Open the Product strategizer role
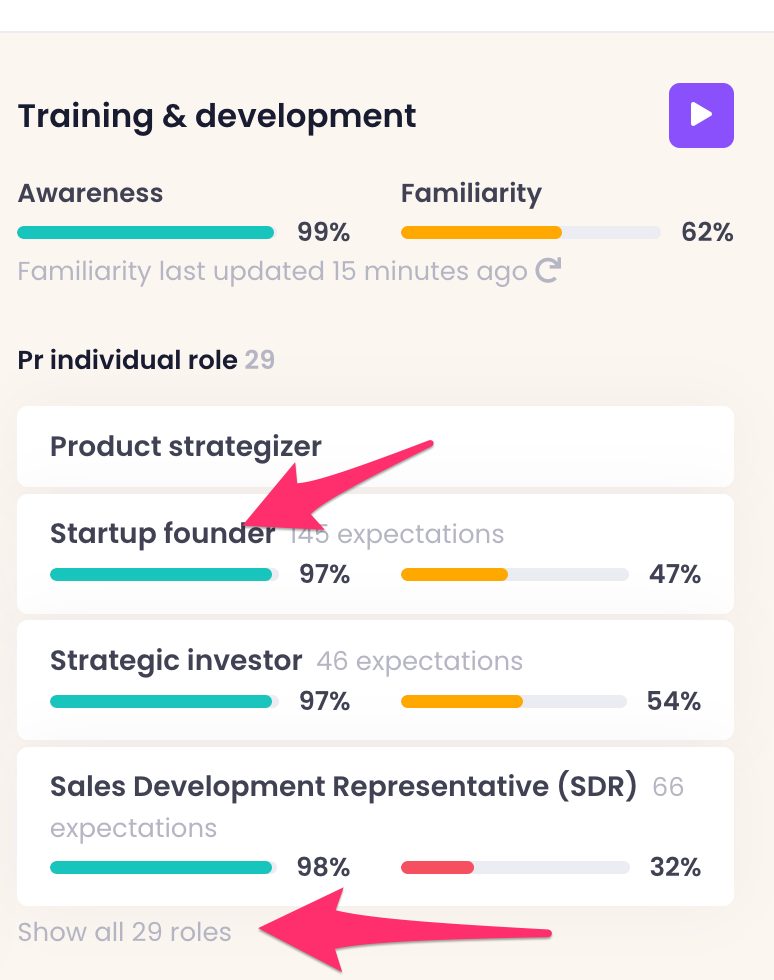The width and height of the screenshot is (774, 980). [x=186, y=446]
